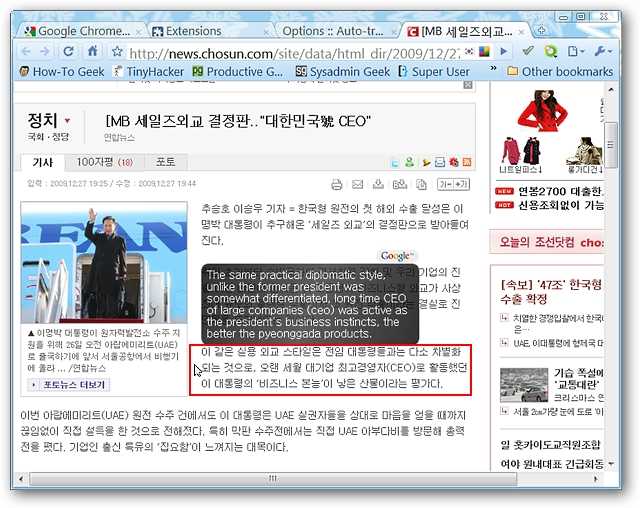Open the [속보] '47조' 한국형 headline
Screen dimensions: 640x508
[x=551, y=291]
